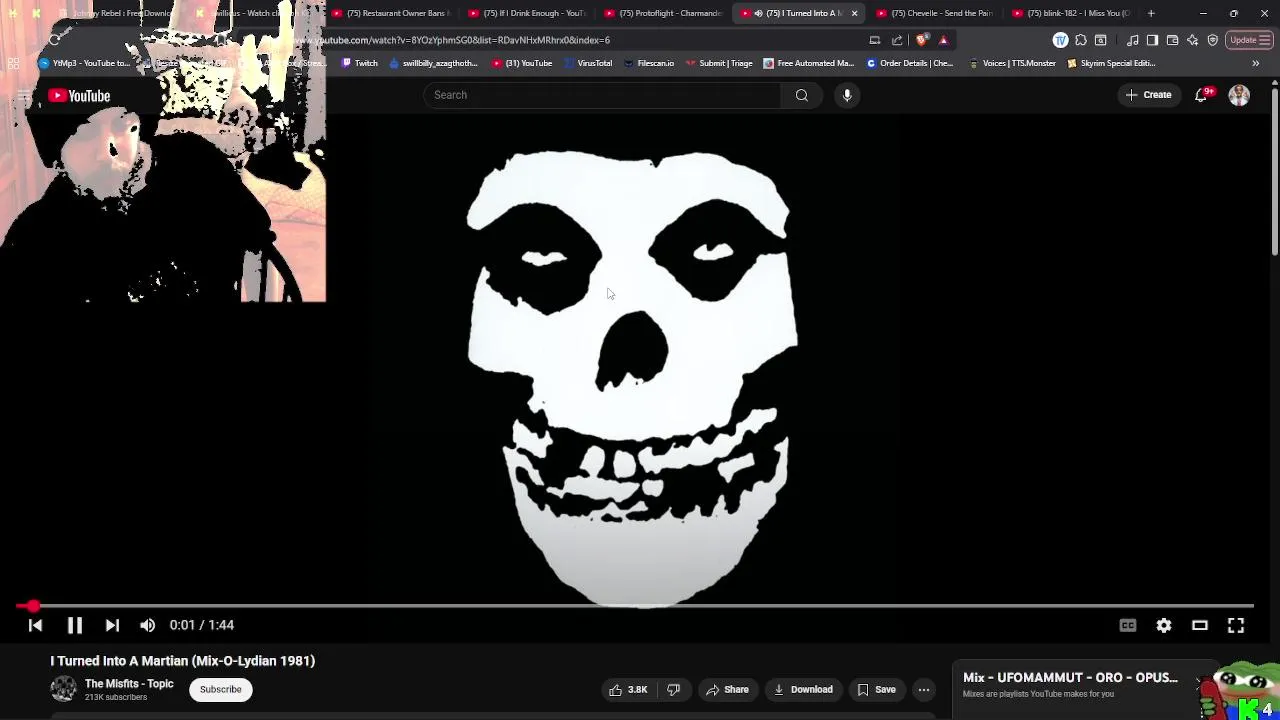The width and height of the screenshot is (1280, 720).
Task: Open the Free Automated Ma... bookmark
Action: pos(808,63)
